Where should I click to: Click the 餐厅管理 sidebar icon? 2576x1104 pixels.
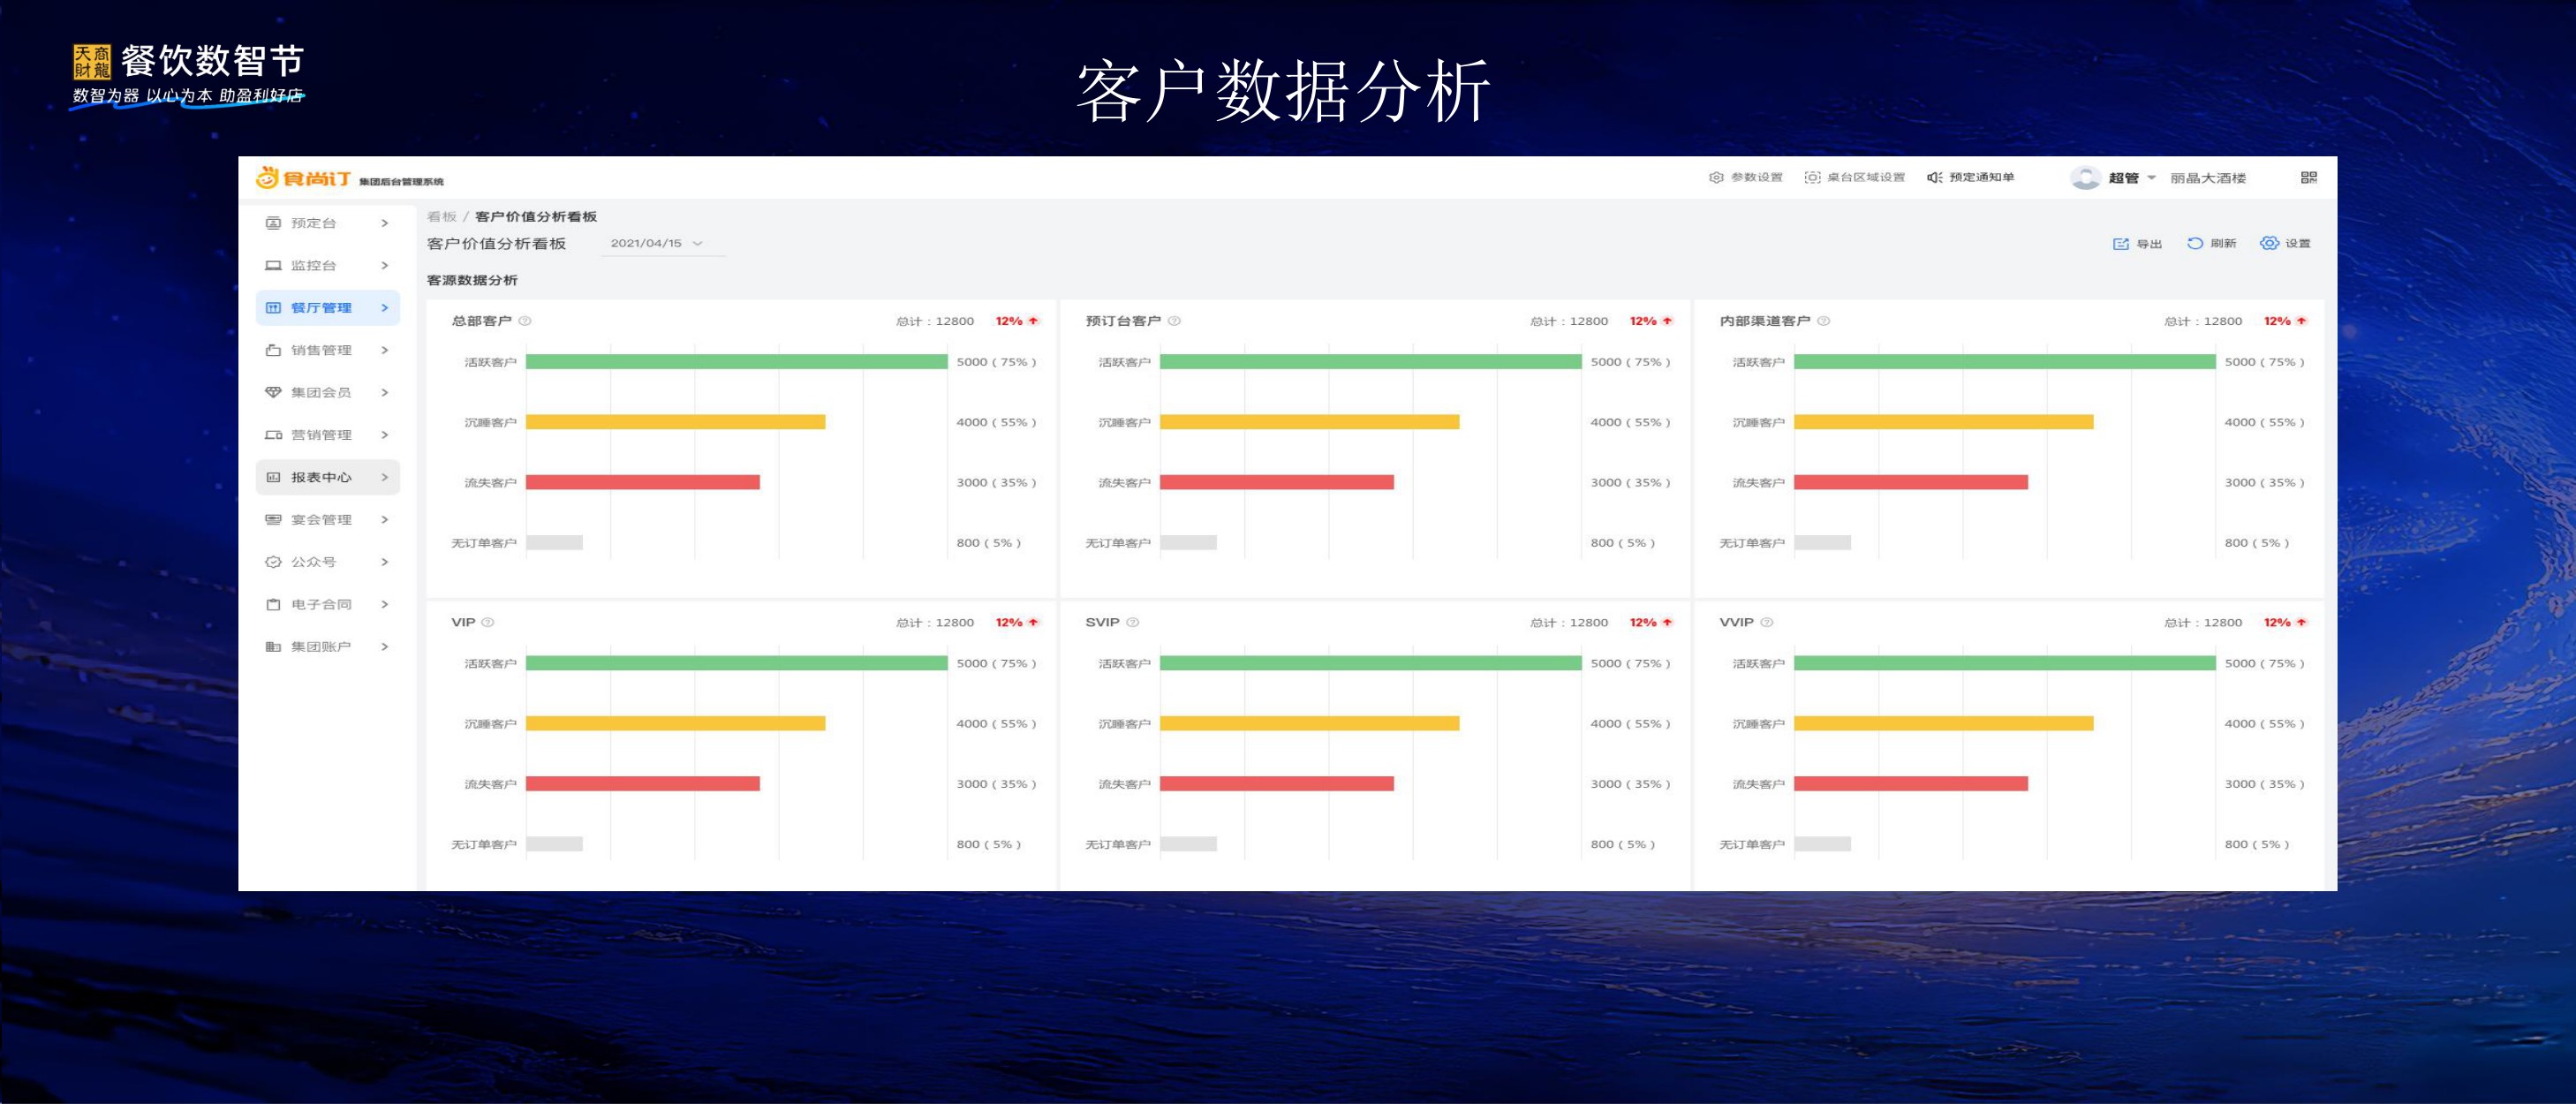[x=273, y=308]
